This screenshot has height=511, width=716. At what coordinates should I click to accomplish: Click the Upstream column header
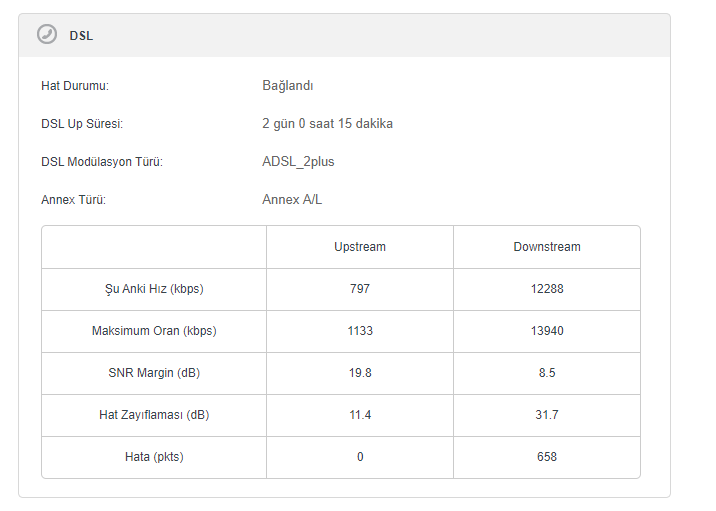[x=360, y=247]
